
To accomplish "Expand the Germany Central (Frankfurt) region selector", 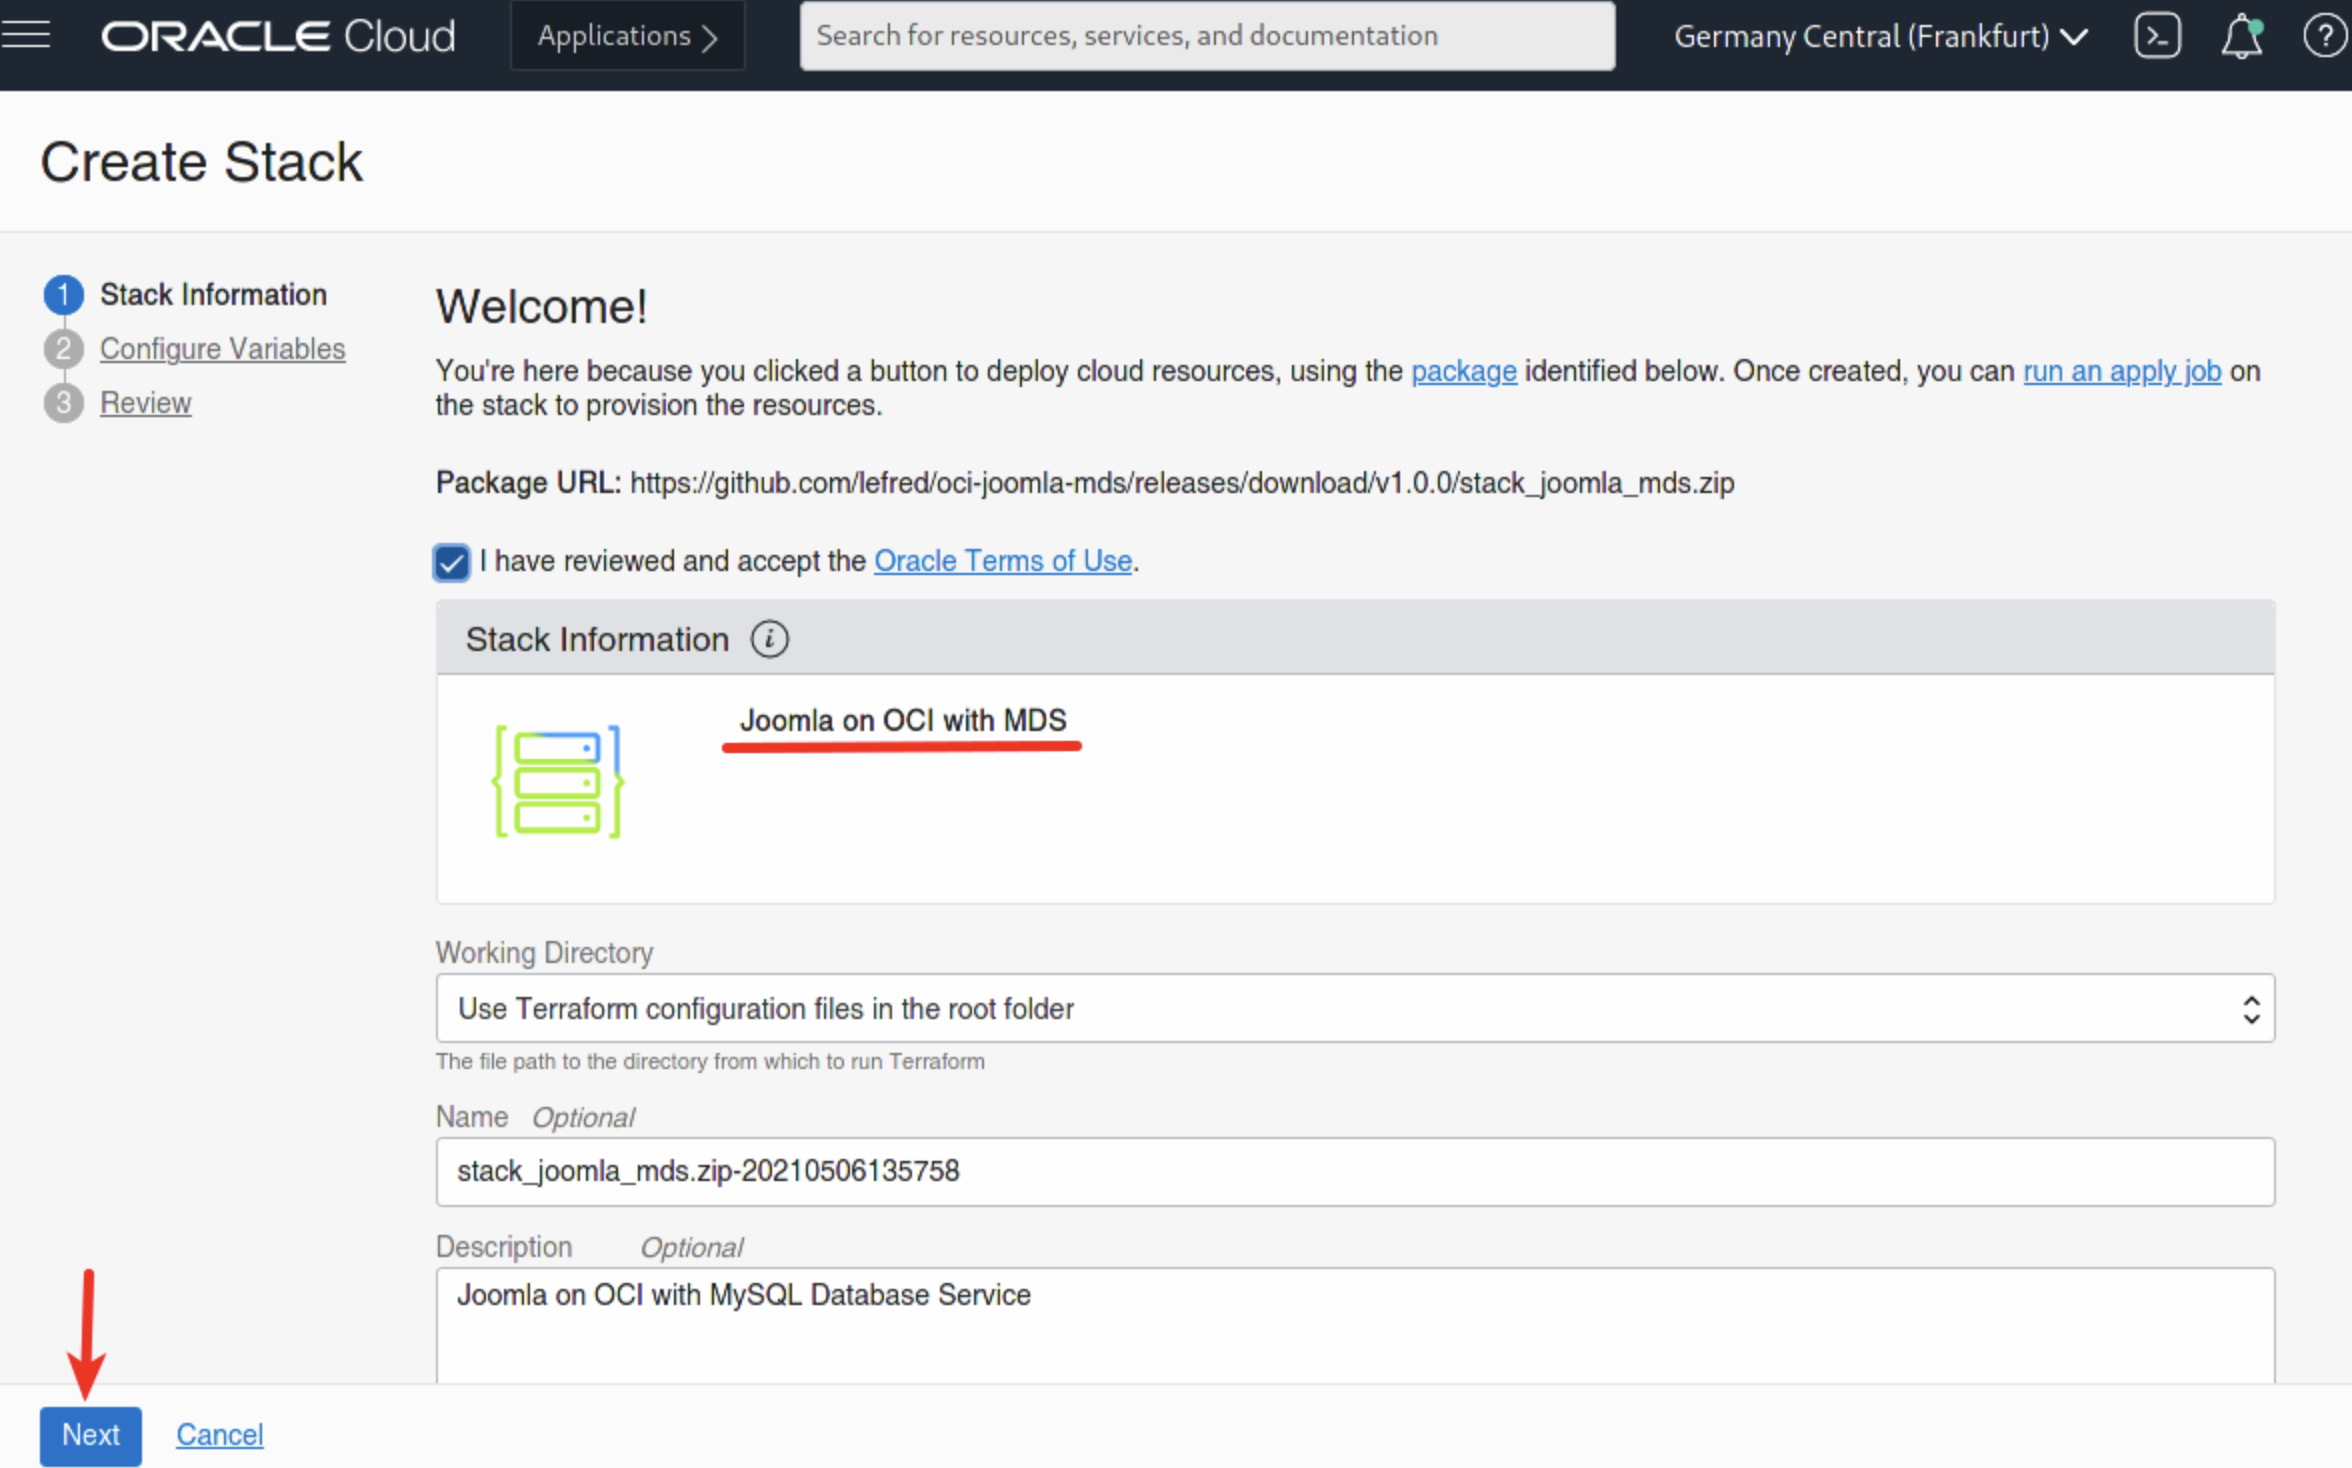I will 1880,37.
